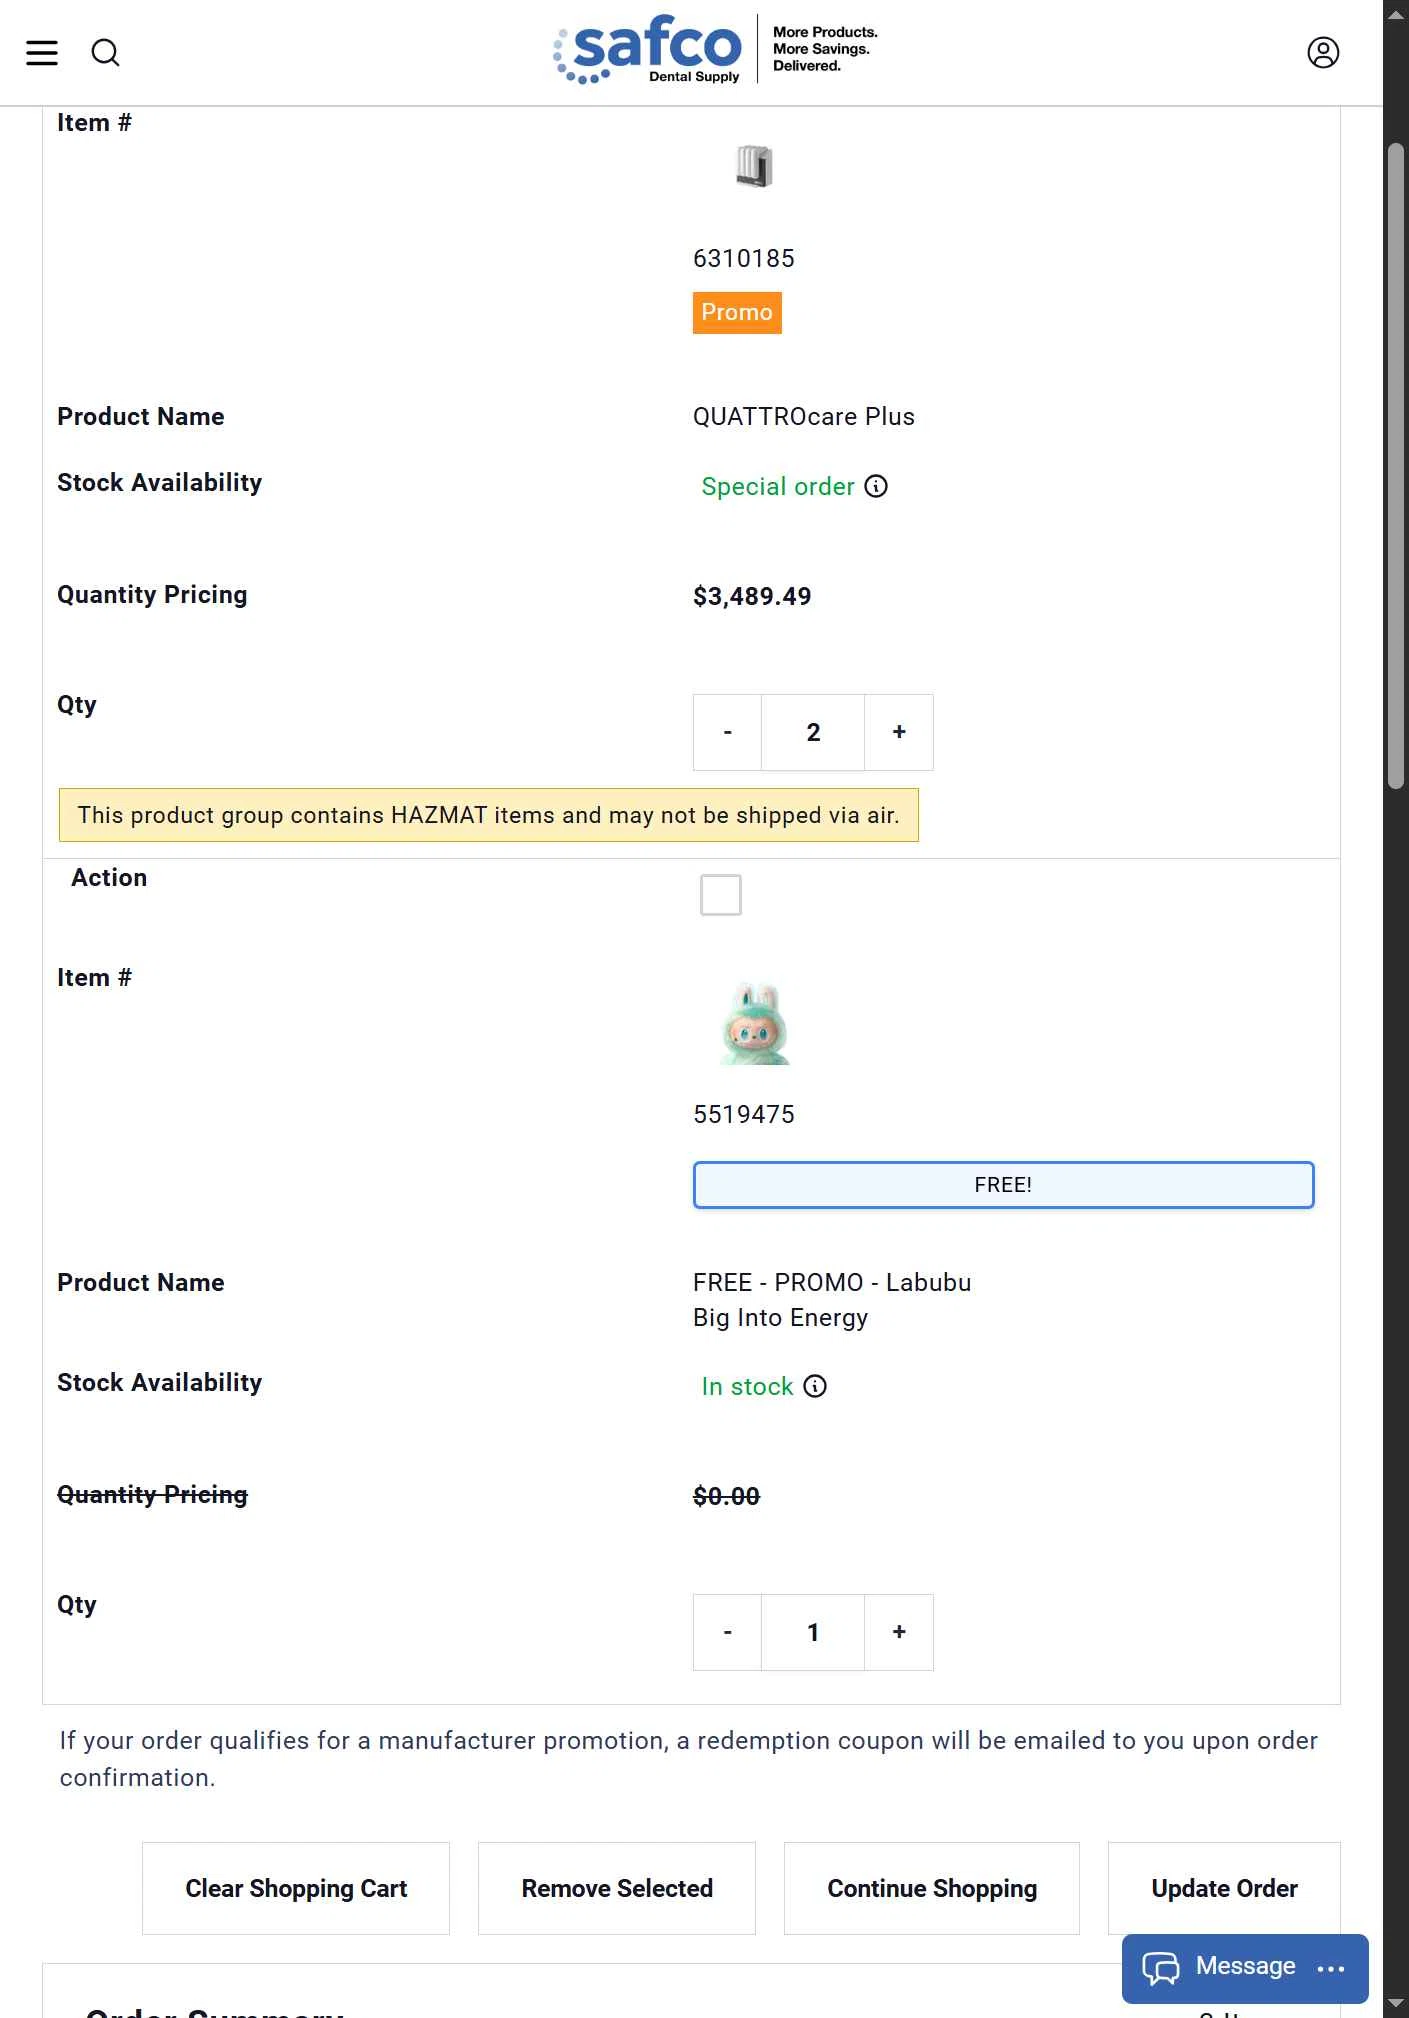Click the HAZMAT shipping warning notice
The height and width of the screenshot is (2018, 1409).
(489, 815)
